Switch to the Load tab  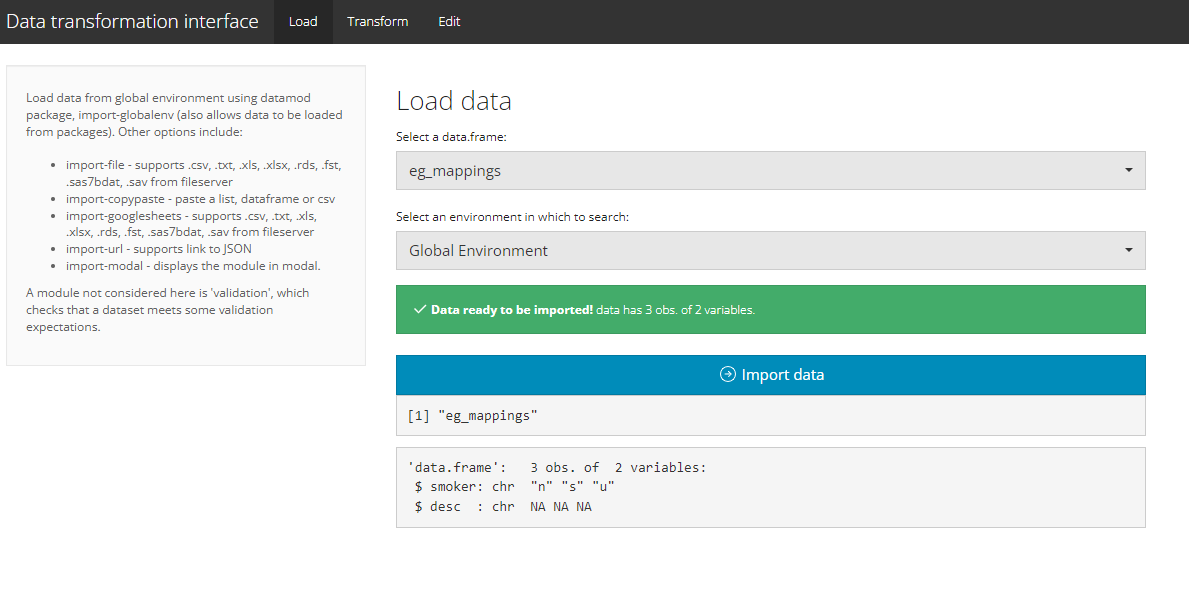[x=303, y=22]
